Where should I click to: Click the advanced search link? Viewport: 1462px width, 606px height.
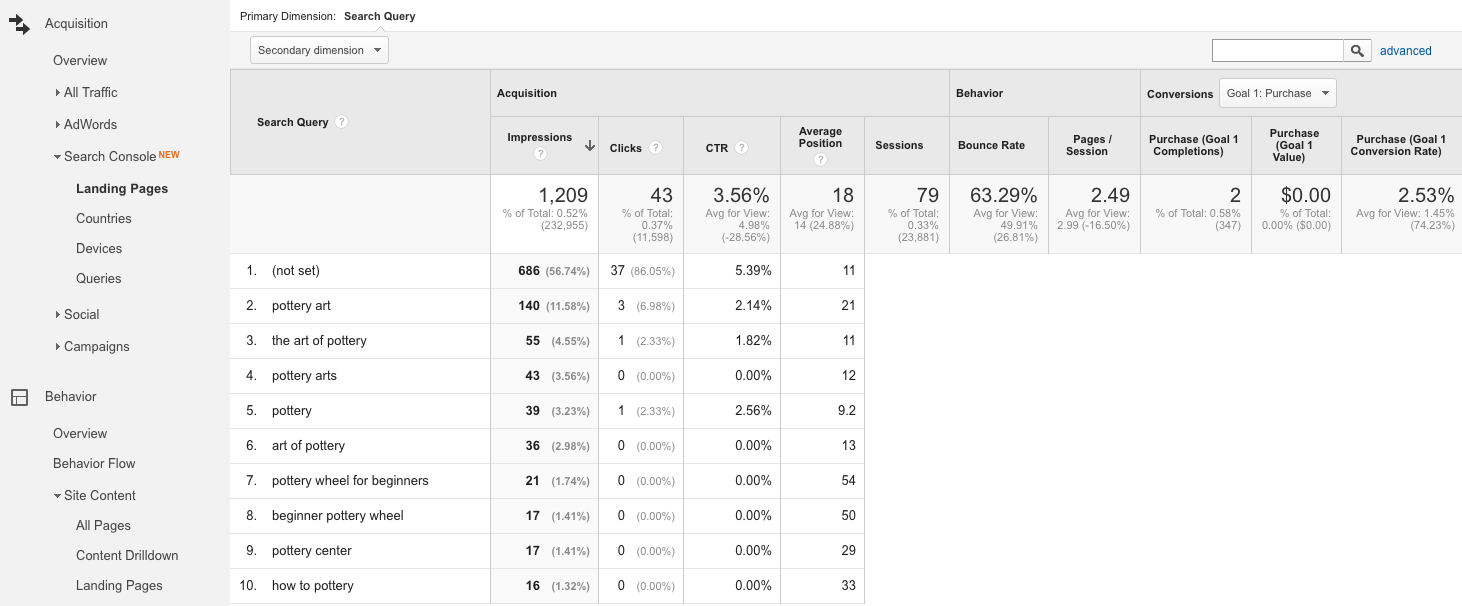1405,50
